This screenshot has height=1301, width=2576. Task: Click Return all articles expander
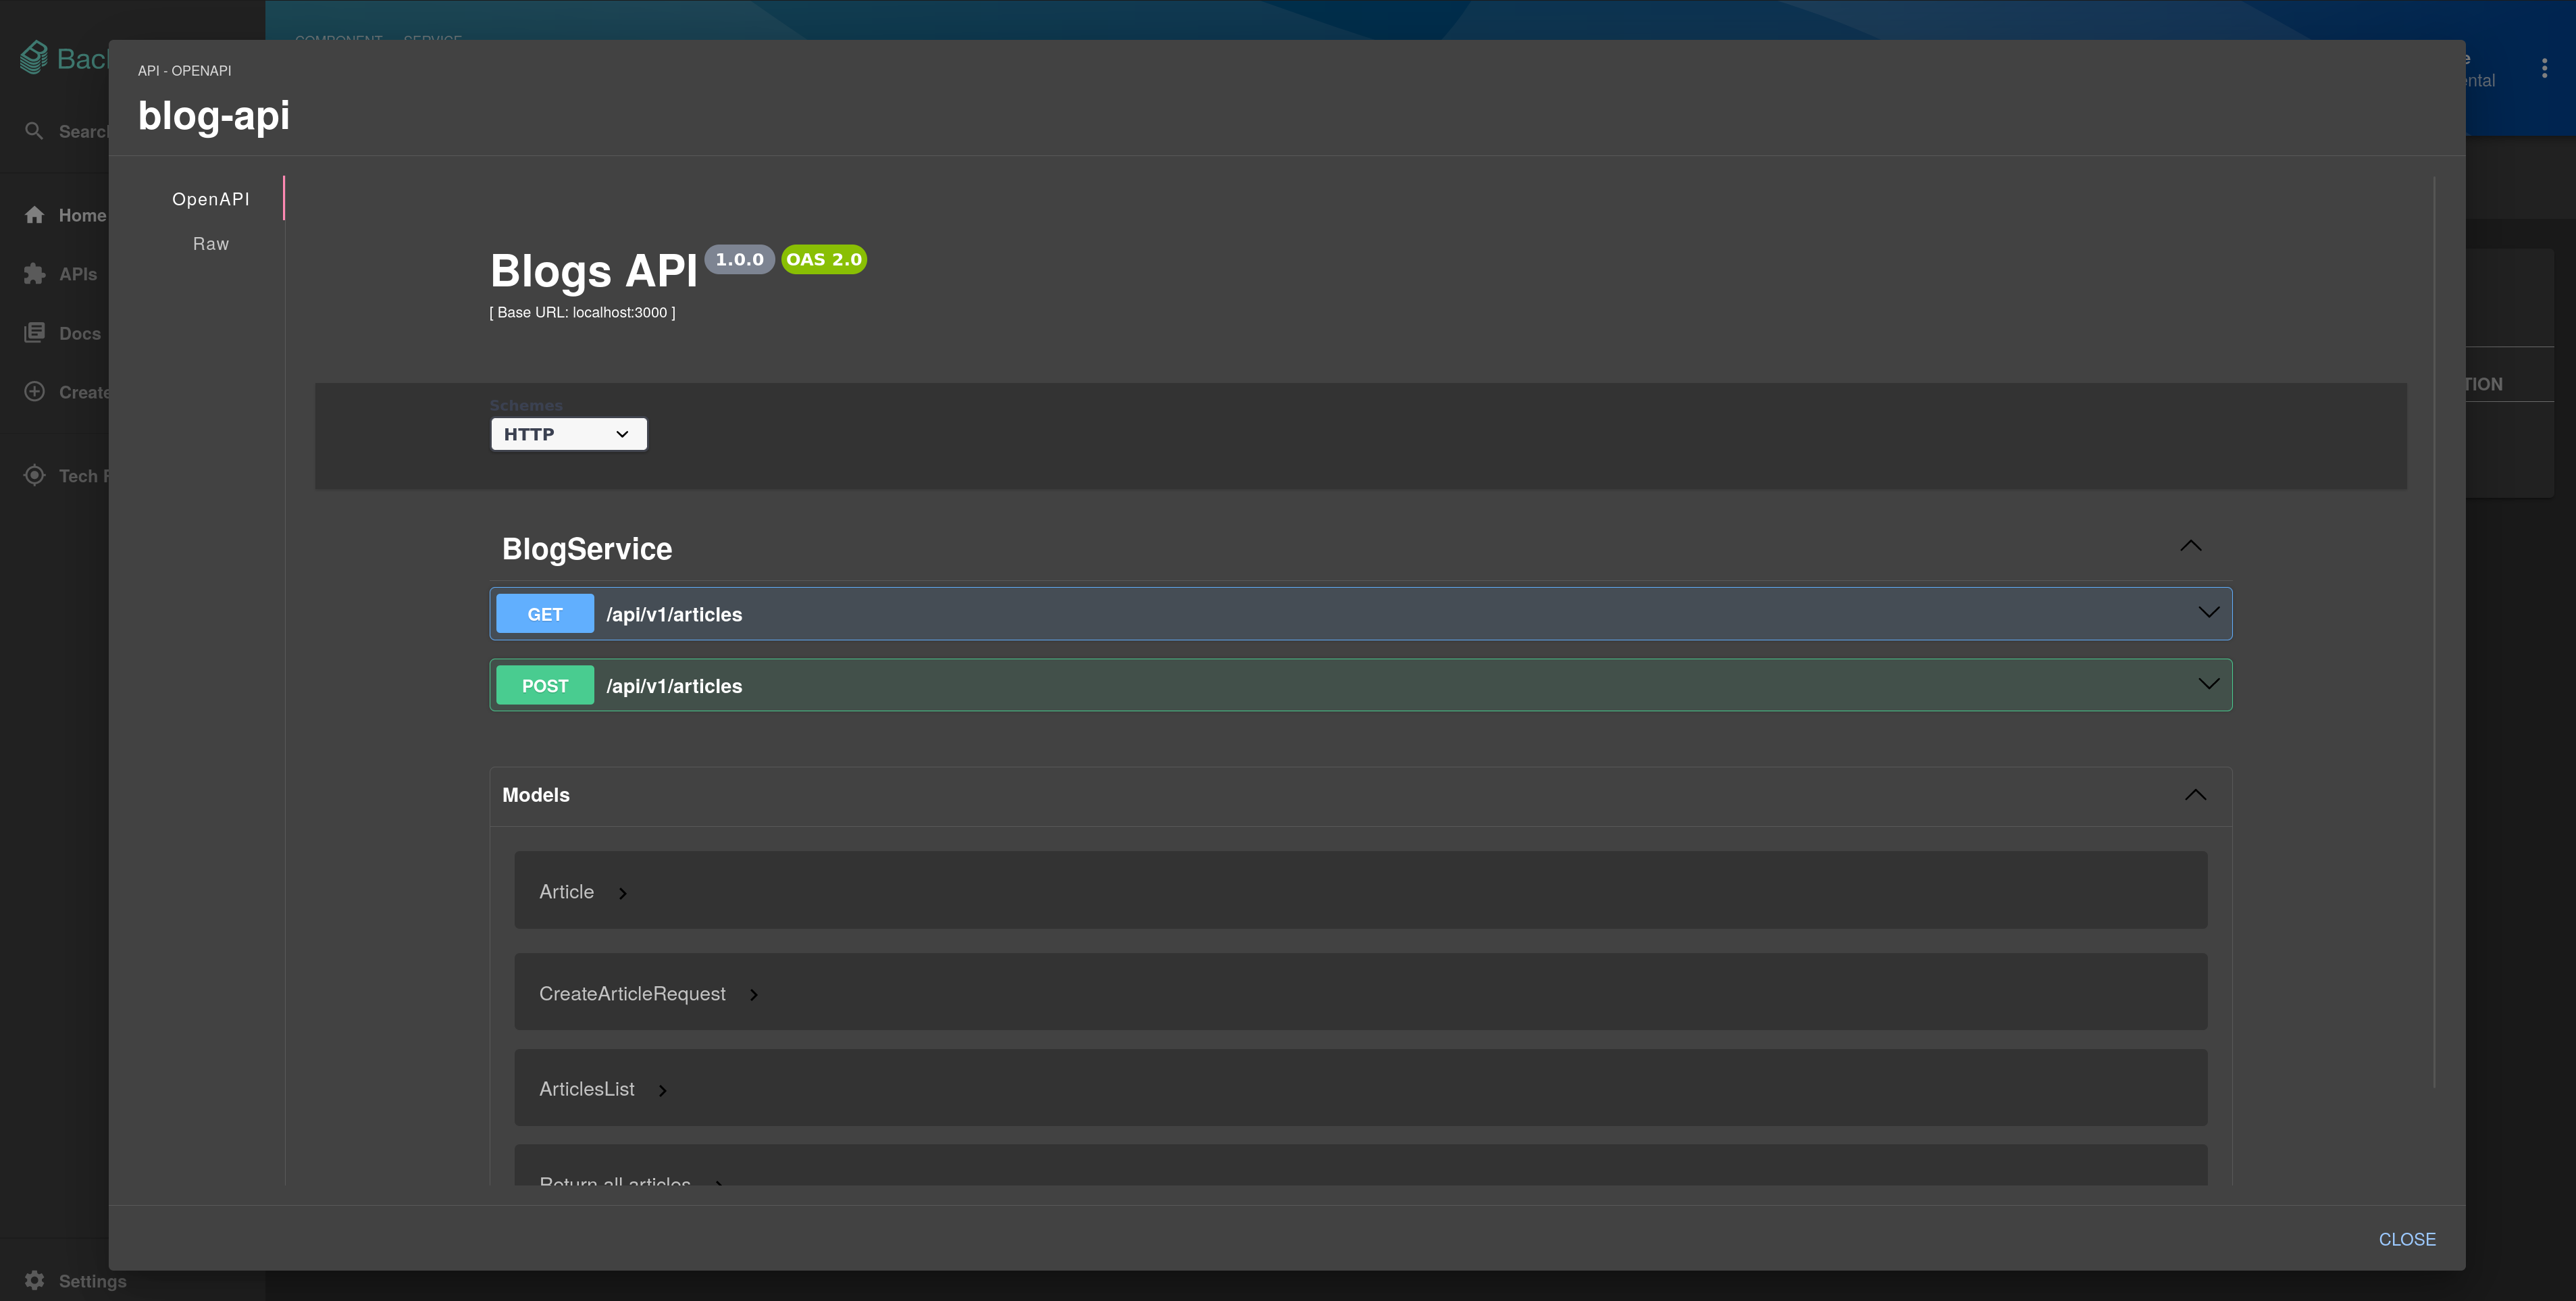click(715, 1185)
